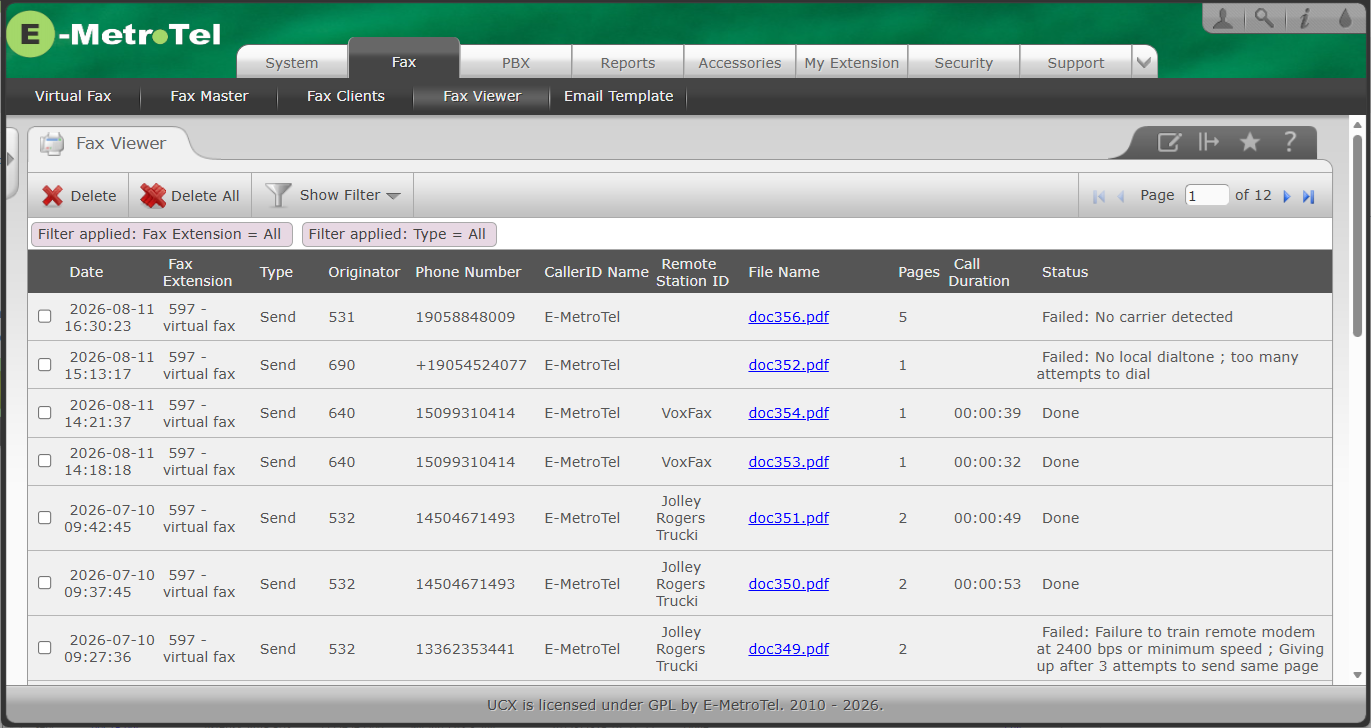Jump to the last page of results

coord(1308,196)
